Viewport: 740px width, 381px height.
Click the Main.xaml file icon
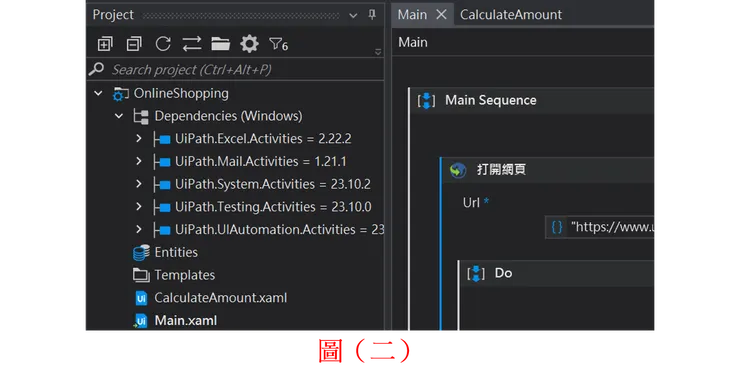141,321
